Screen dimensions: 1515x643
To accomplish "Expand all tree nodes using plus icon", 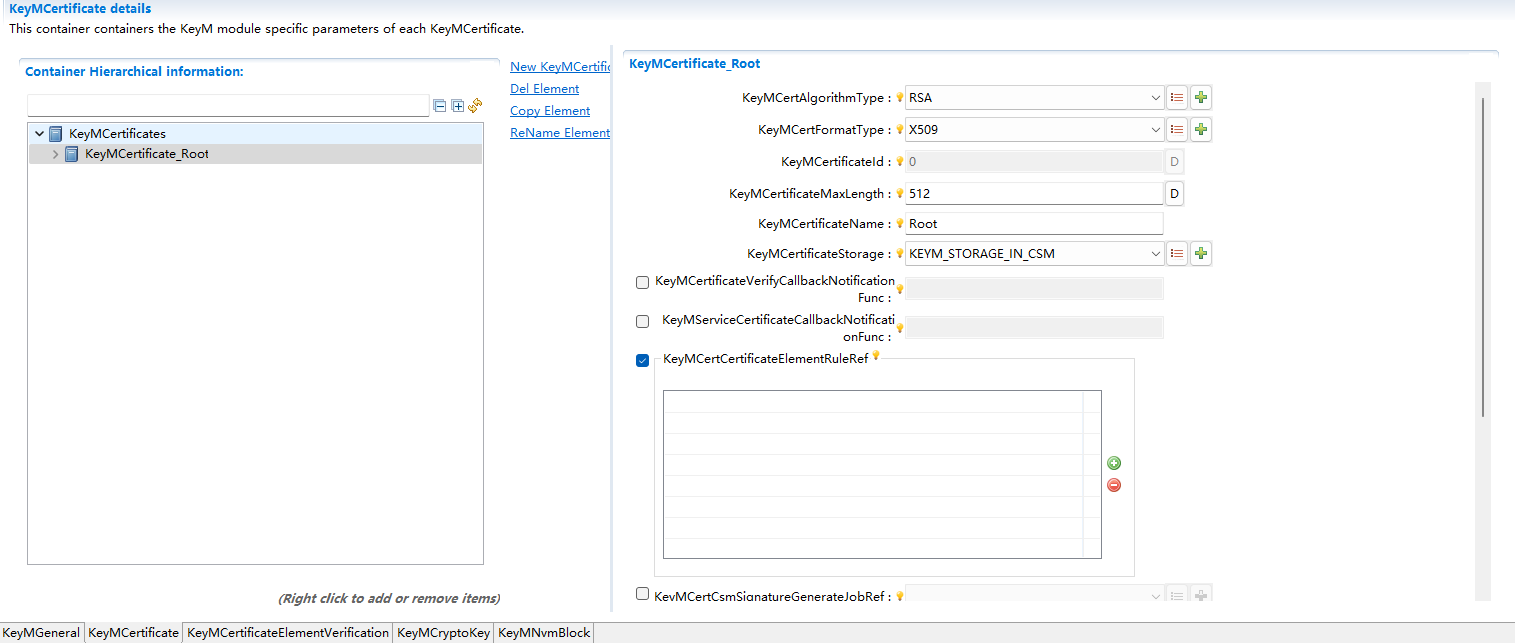I will pos(457,105).
